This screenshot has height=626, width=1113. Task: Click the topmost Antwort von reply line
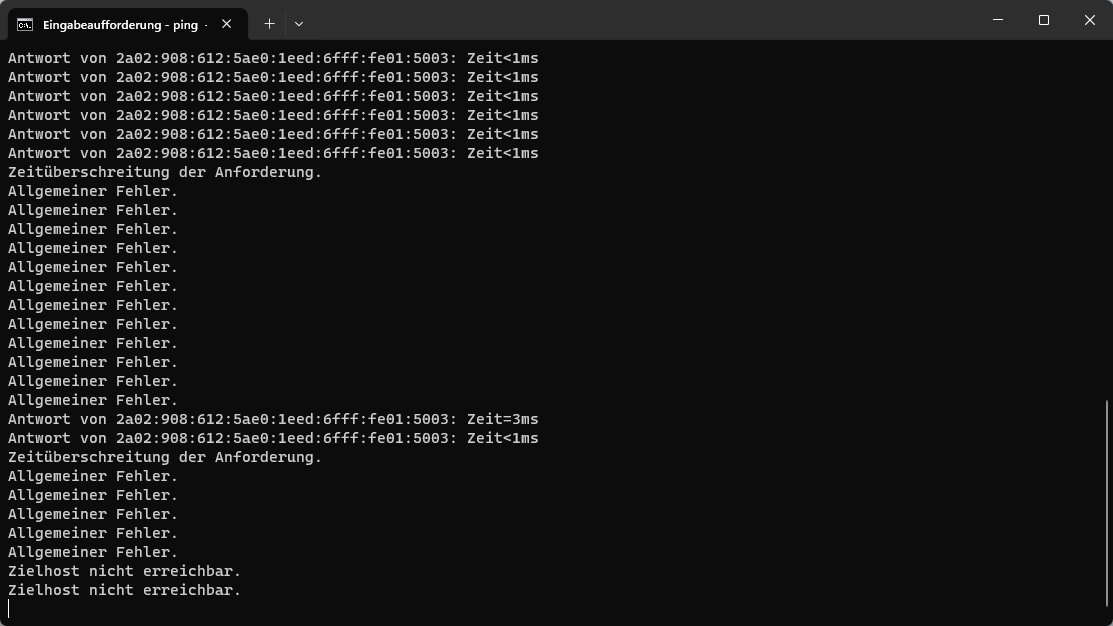pos(273,58)
